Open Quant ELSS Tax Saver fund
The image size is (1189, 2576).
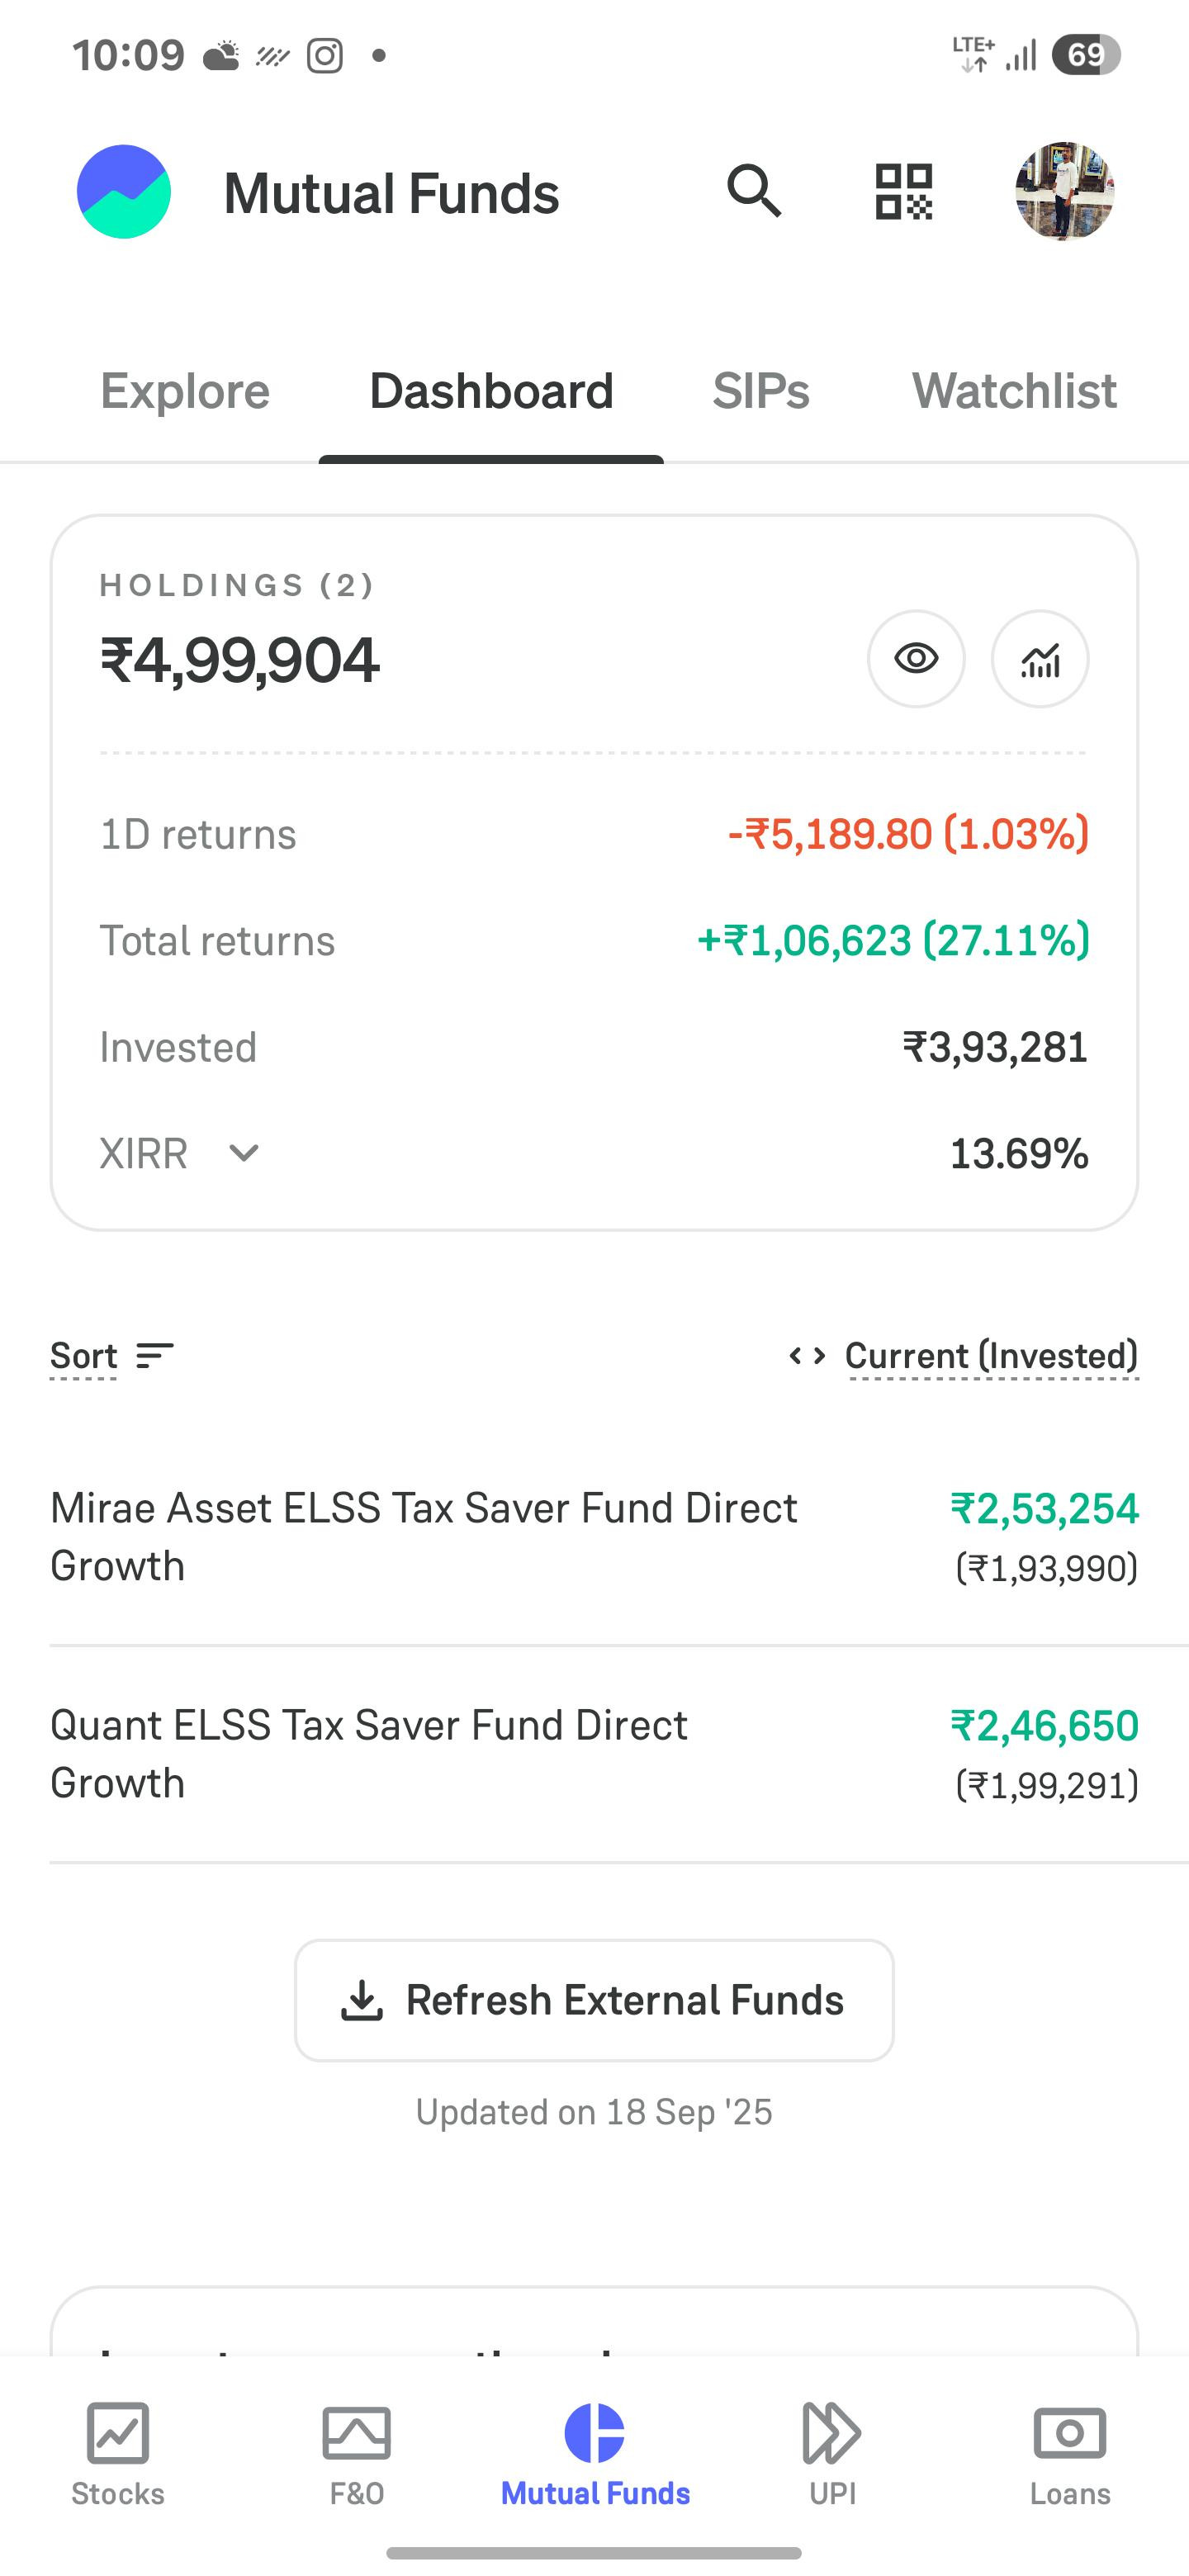click(594, 1754)
